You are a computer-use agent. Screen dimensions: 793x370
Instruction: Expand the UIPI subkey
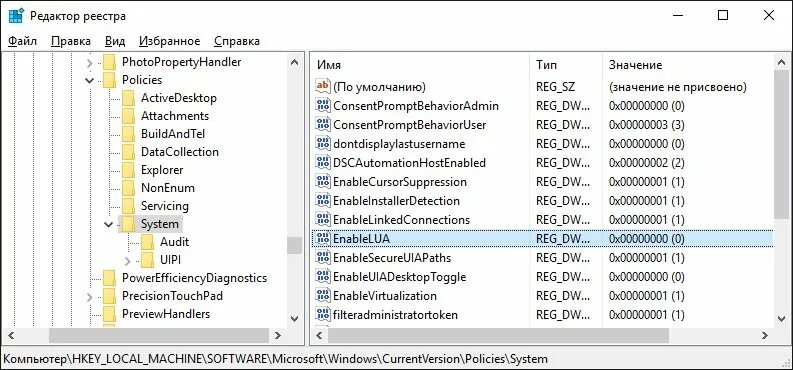pos(127,260)
